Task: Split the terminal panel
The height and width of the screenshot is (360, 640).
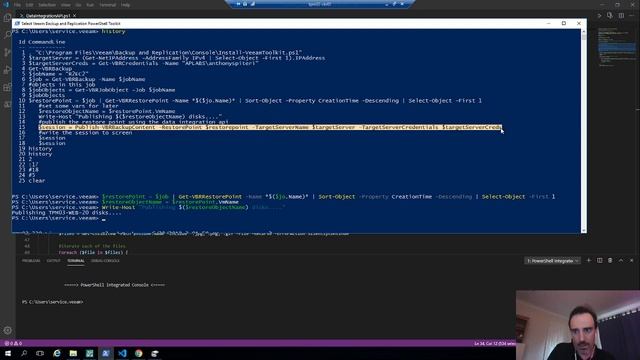Action: (x=600, y=260)
